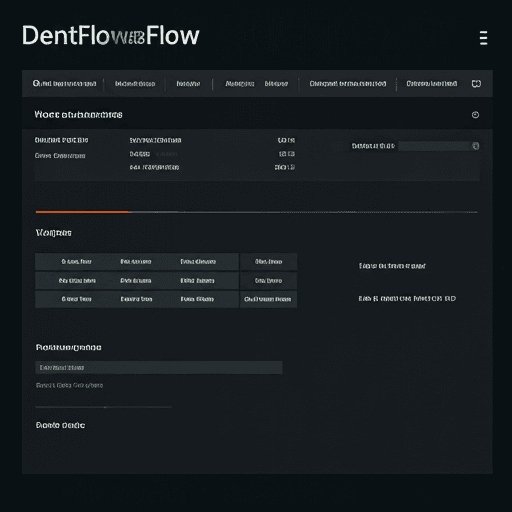Screen dimensions: 512x512
Task: Open the third tab in the navigation bar
Action: point(188,84)
